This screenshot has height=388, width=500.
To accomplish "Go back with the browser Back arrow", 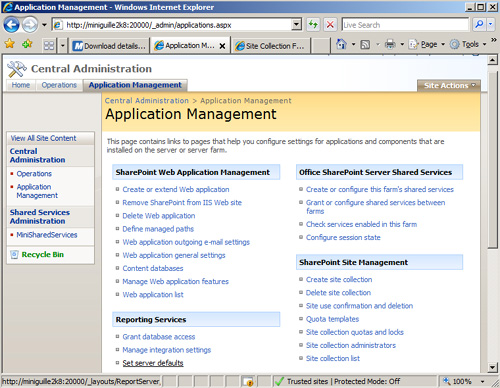I will pos(11,25).
